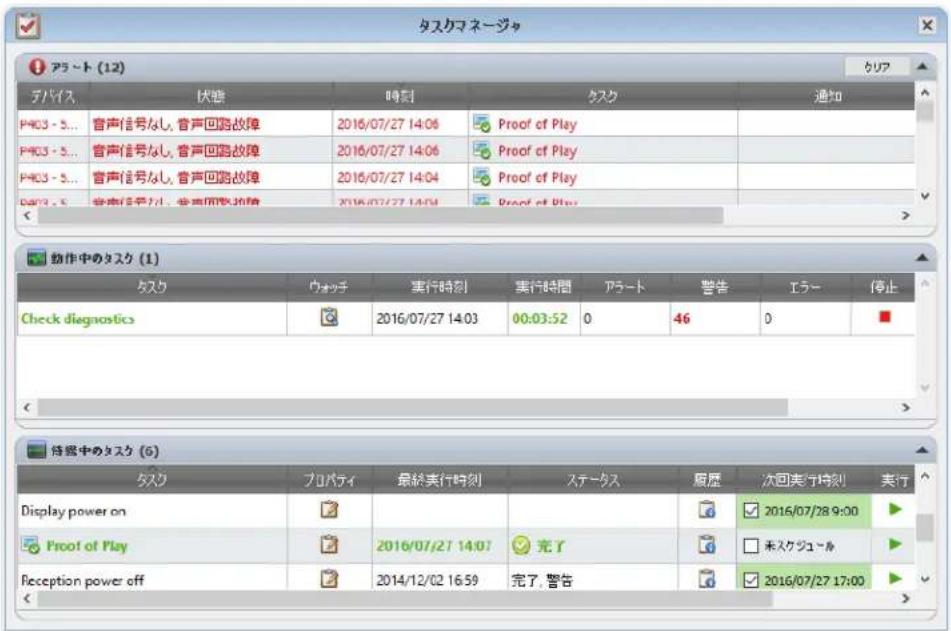
Task: Click the 最終実行時刻 column header
Action: (440, 481)
